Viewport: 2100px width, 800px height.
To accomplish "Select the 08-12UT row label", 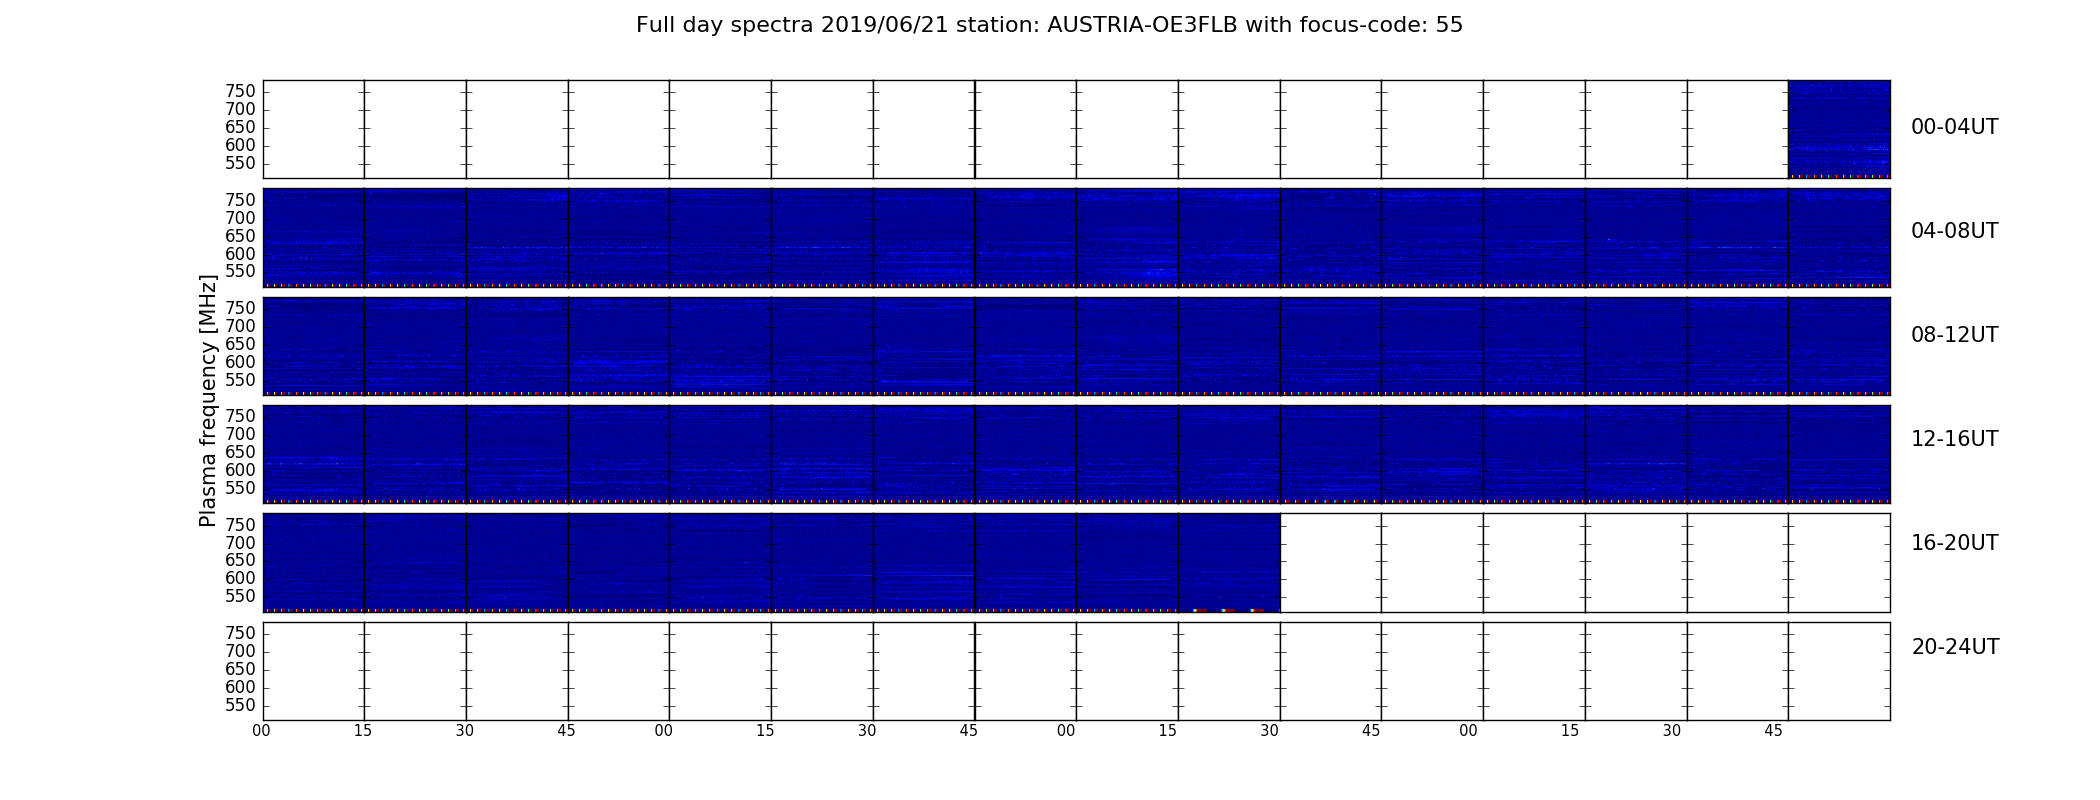I will (x=1954, y=335).
